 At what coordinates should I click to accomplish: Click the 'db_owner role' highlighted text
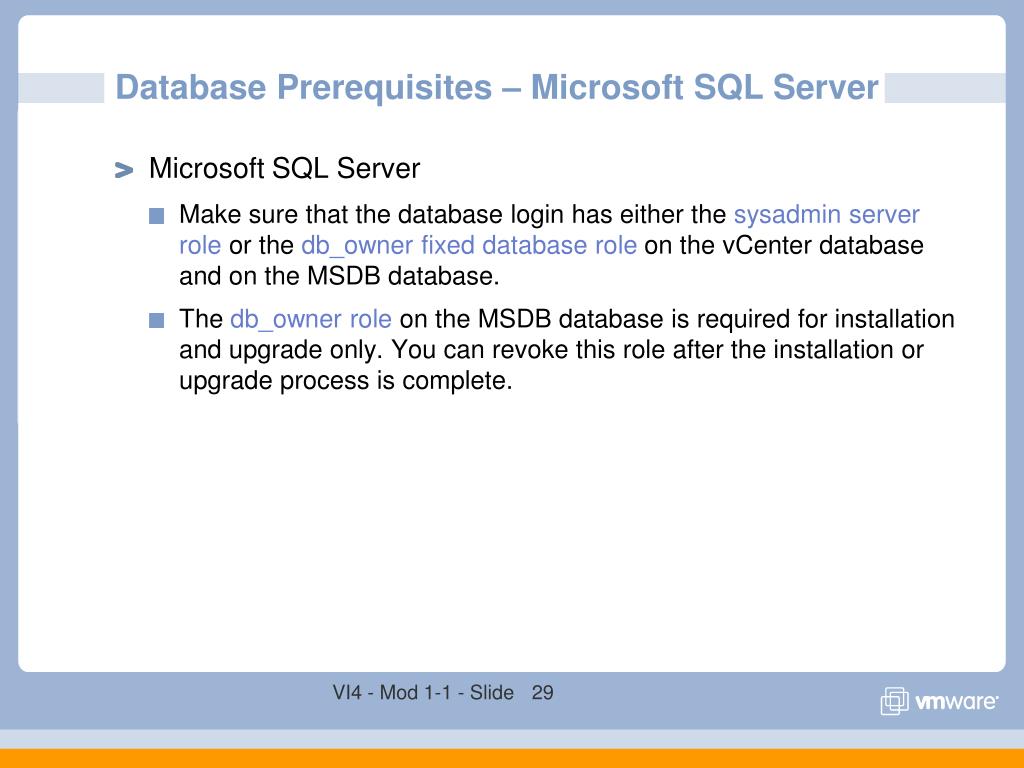(311, 319)
